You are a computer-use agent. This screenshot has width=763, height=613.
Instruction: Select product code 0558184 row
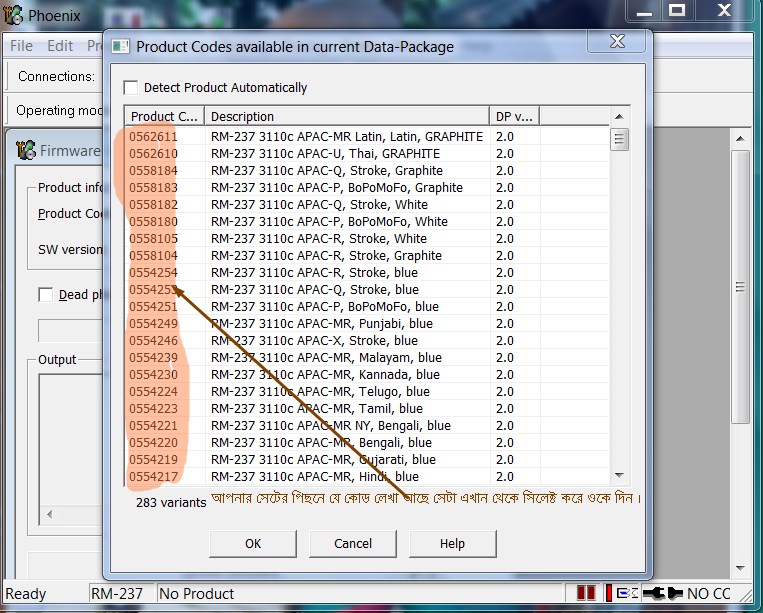[367, 171]
